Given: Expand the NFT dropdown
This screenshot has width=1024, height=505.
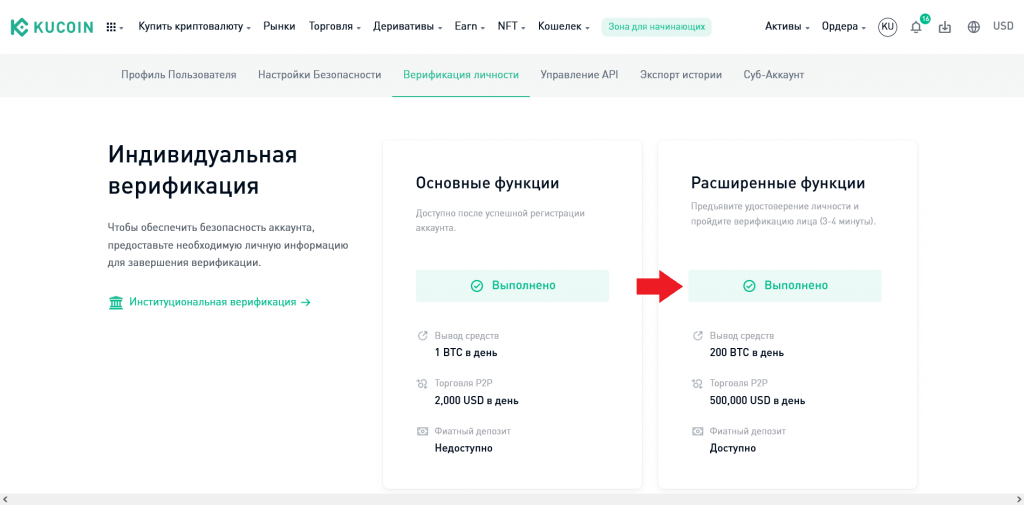Looking at the screenshot, I should coord(512,27).
